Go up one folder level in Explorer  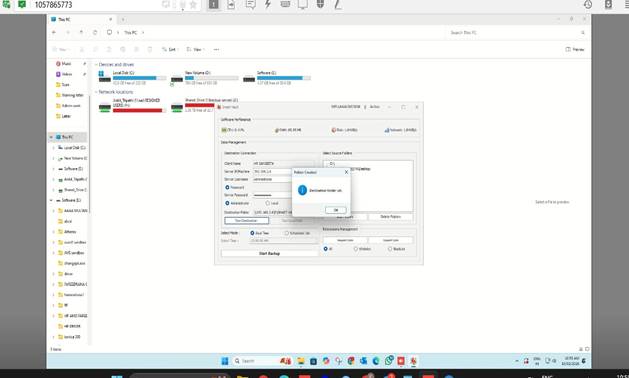pyautogui.click(x=81, y=32)
